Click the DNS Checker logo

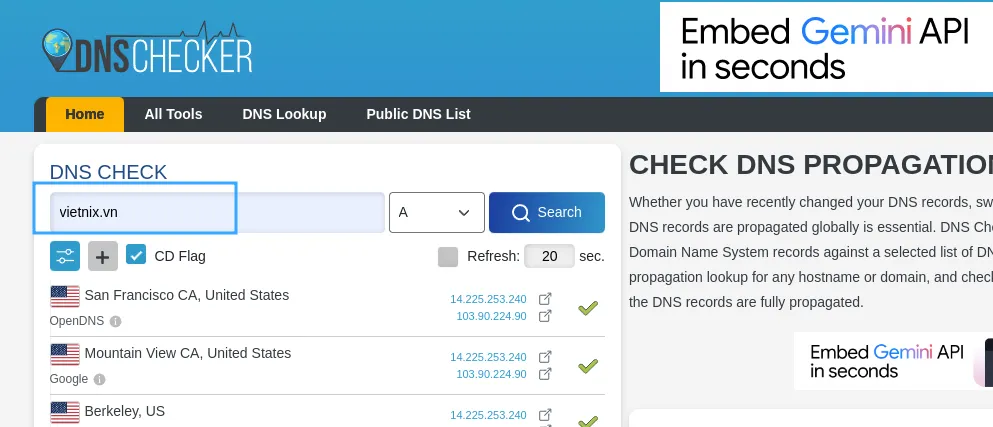pyautogui.click(x=147, y=49)
